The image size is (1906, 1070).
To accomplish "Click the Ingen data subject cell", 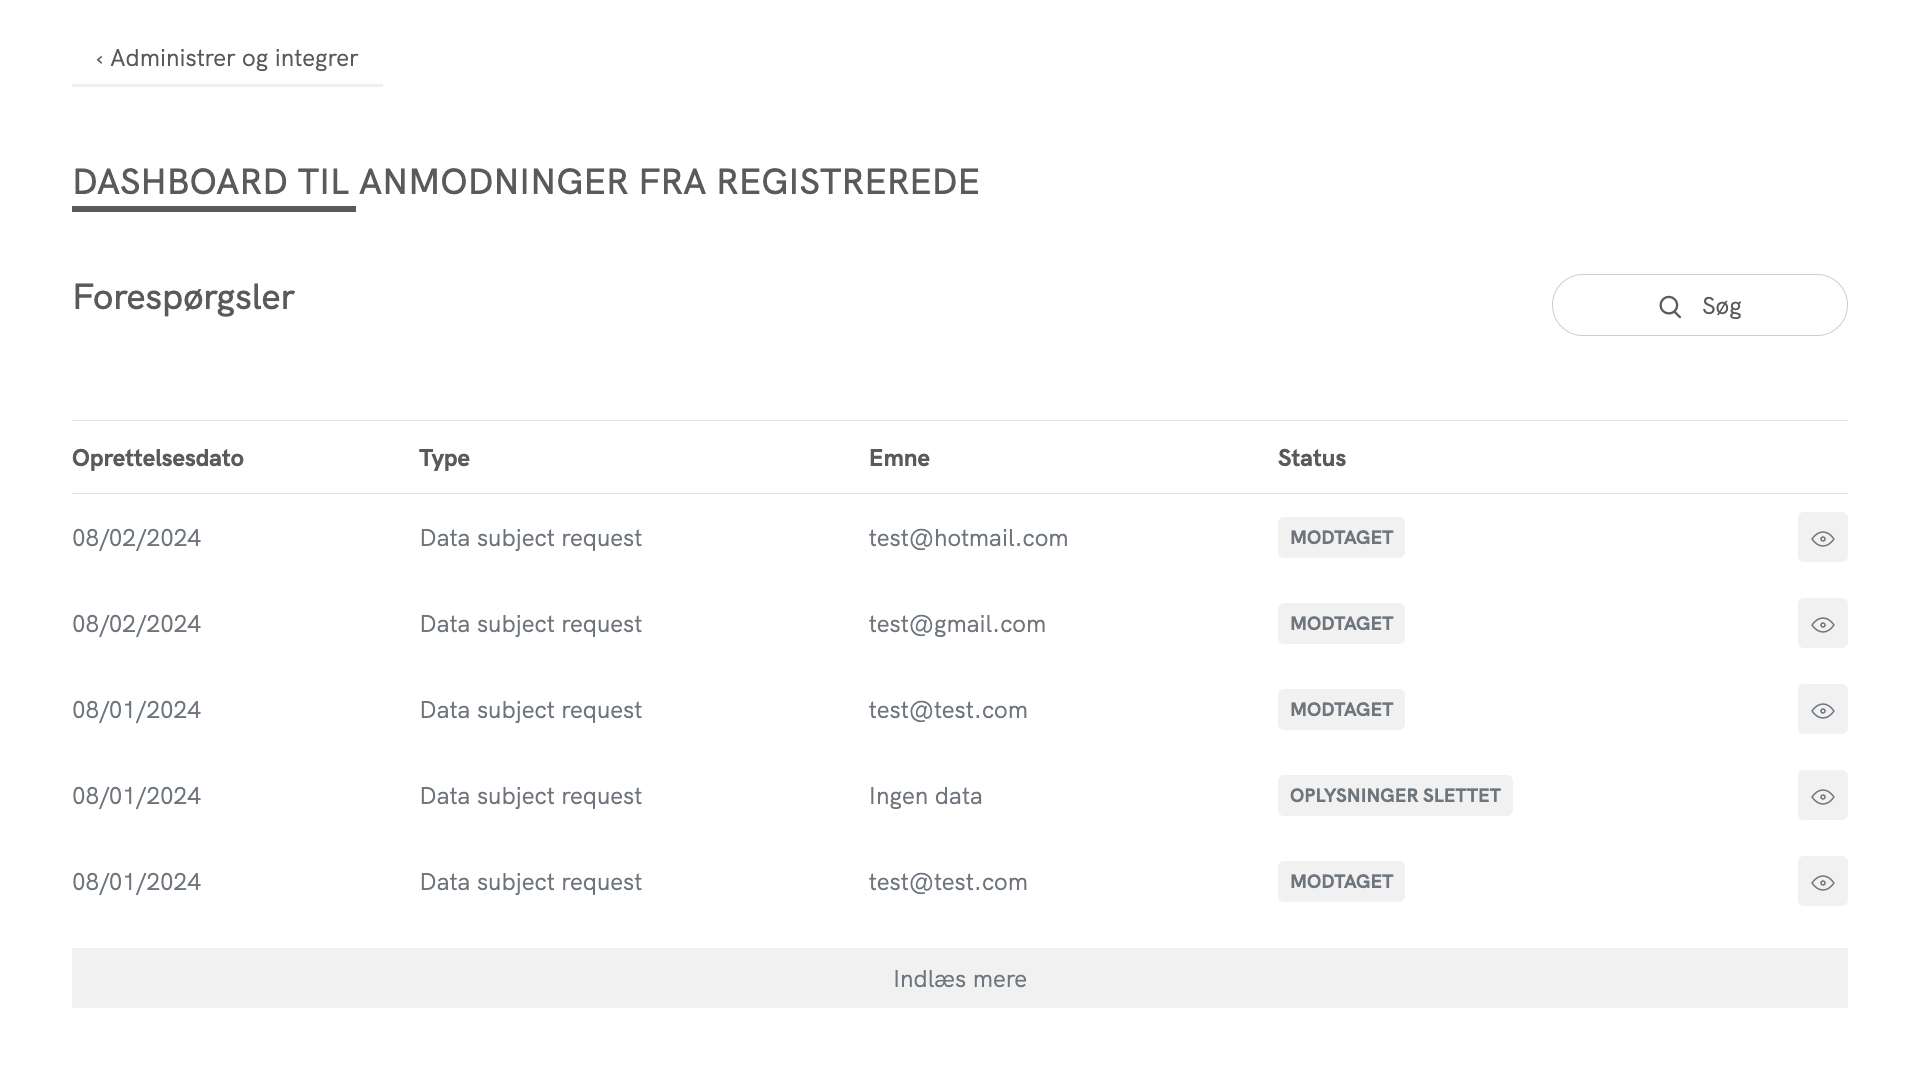I will tap(925, 796).
